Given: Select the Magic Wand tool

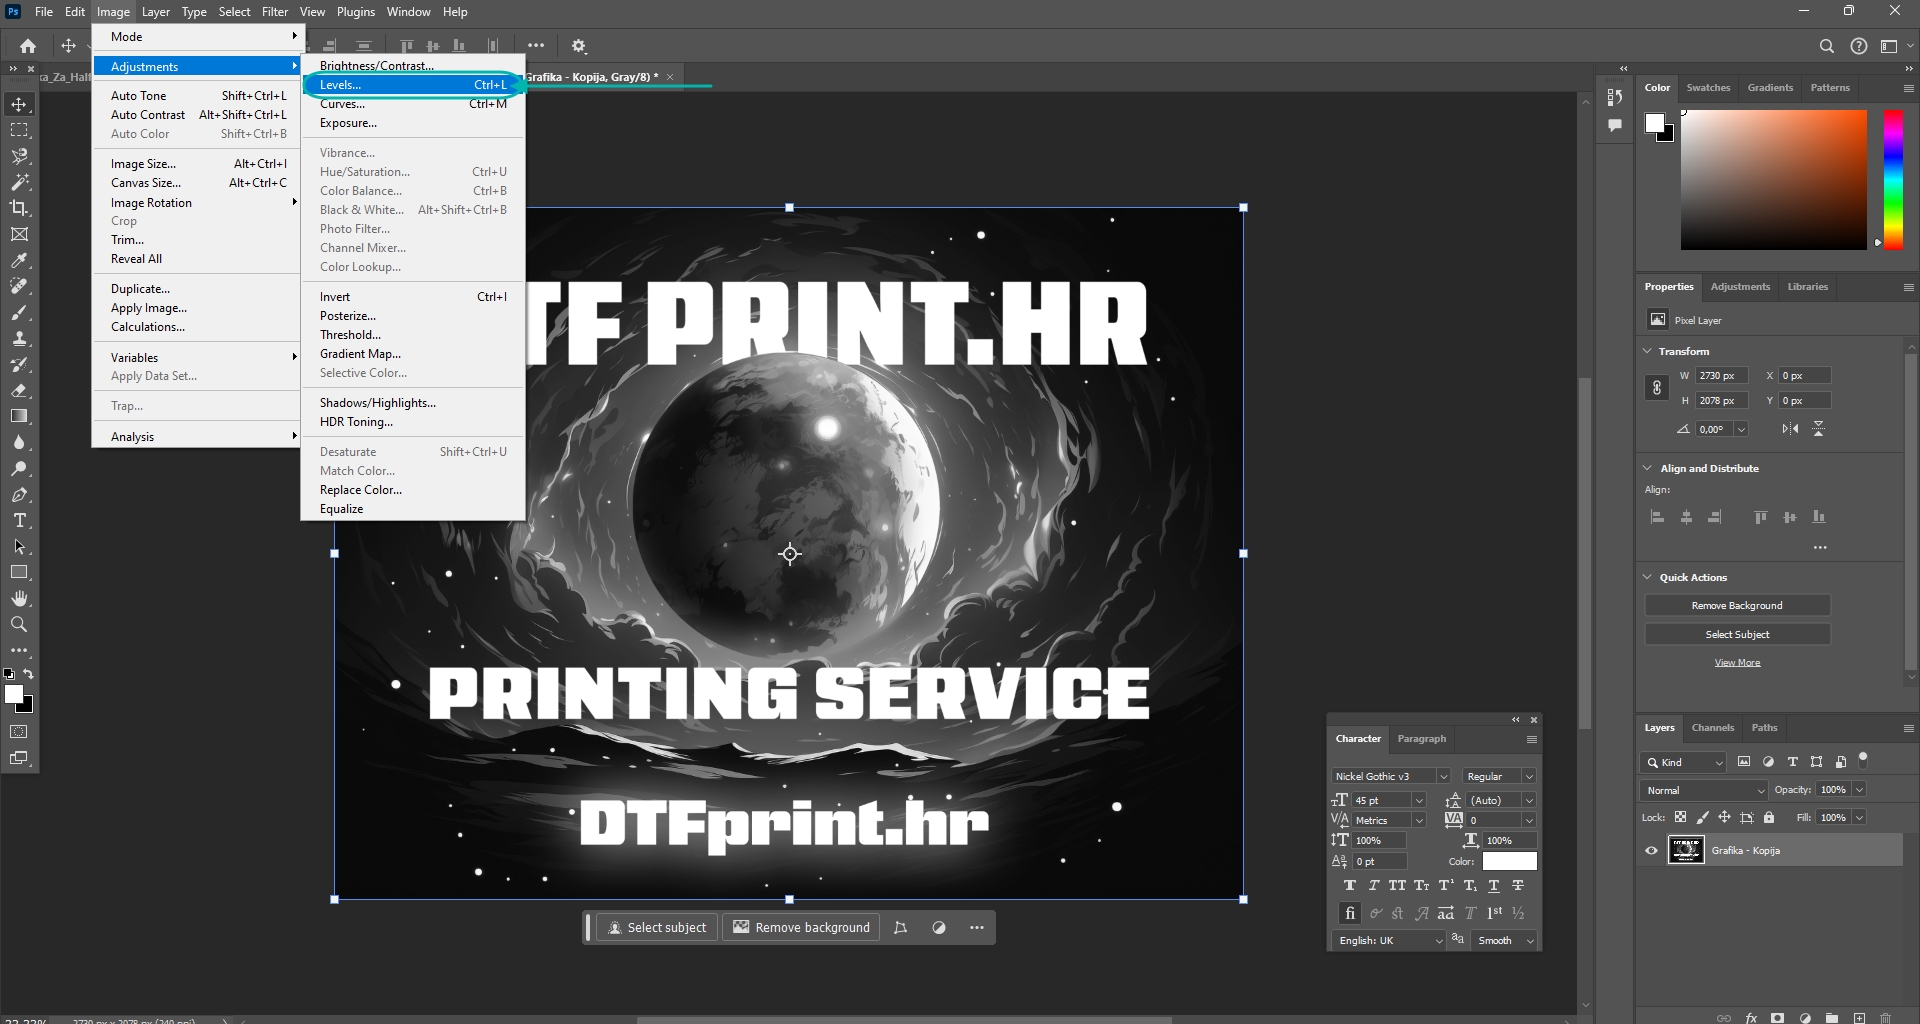Looking at the screenshot, I should tap(19, 183).
